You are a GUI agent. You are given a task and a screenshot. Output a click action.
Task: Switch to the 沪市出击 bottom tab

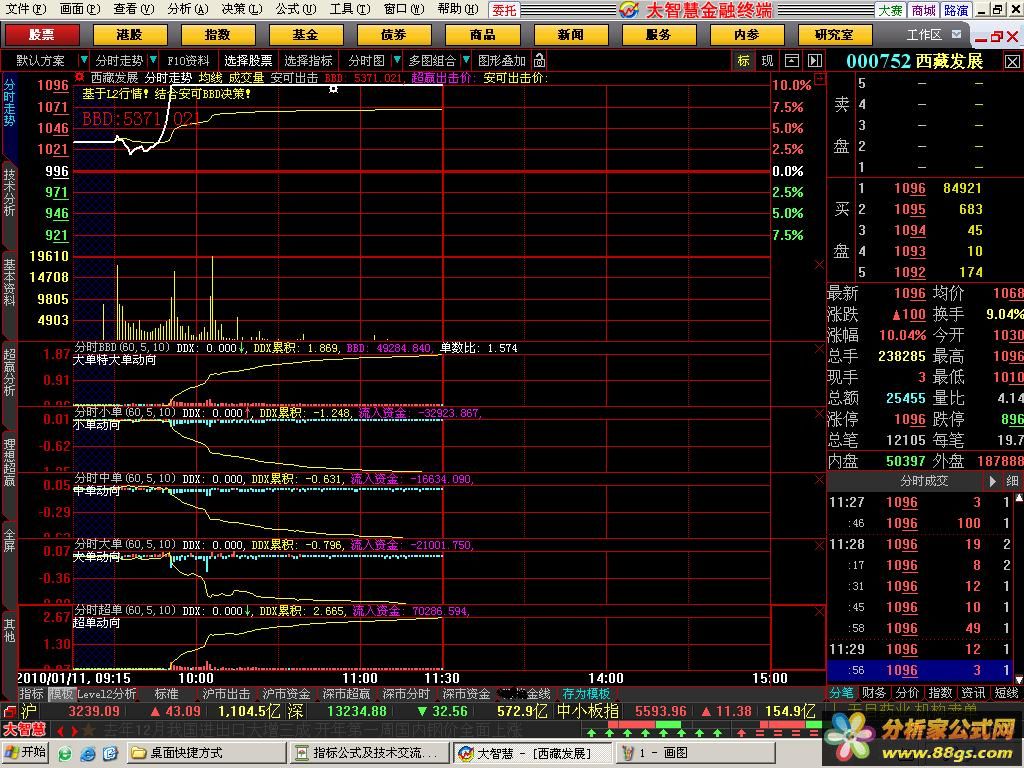click(226, 694)
